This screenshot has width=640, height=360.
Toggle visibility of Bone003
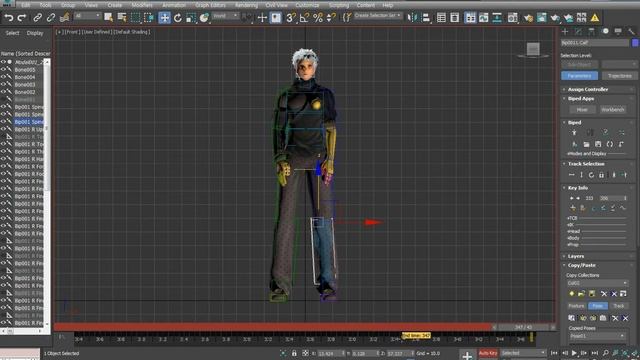pyautogui.click(x=3, y=84)
